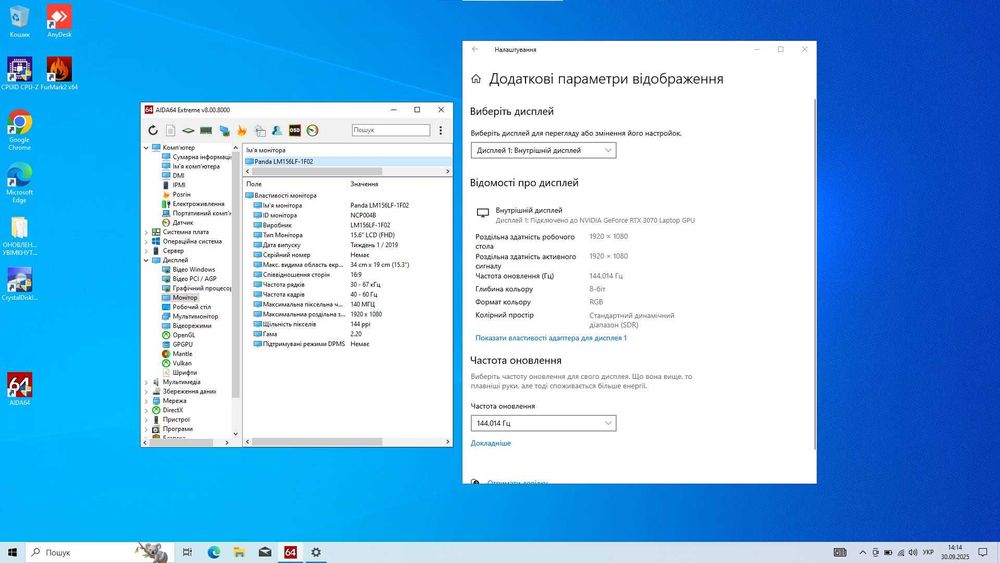Expand the DirectX tree node
This screenshot has height=563, width=1000.
pyautogui.click(x=146, y=410)
